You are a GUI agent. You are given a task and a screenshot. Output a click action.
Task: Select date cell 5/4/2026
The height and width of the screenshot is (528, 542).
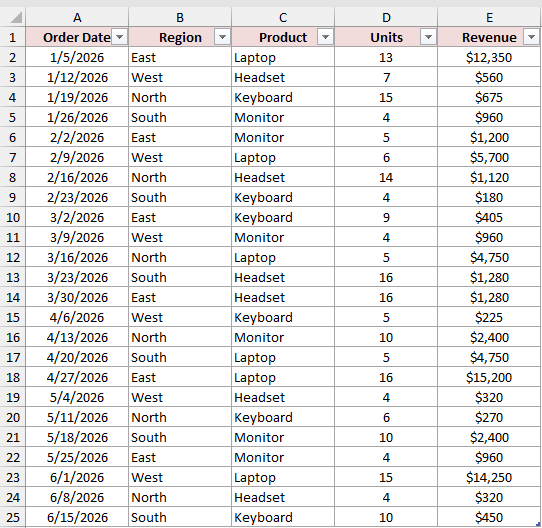pyautogui.click(x=77, y=397)
